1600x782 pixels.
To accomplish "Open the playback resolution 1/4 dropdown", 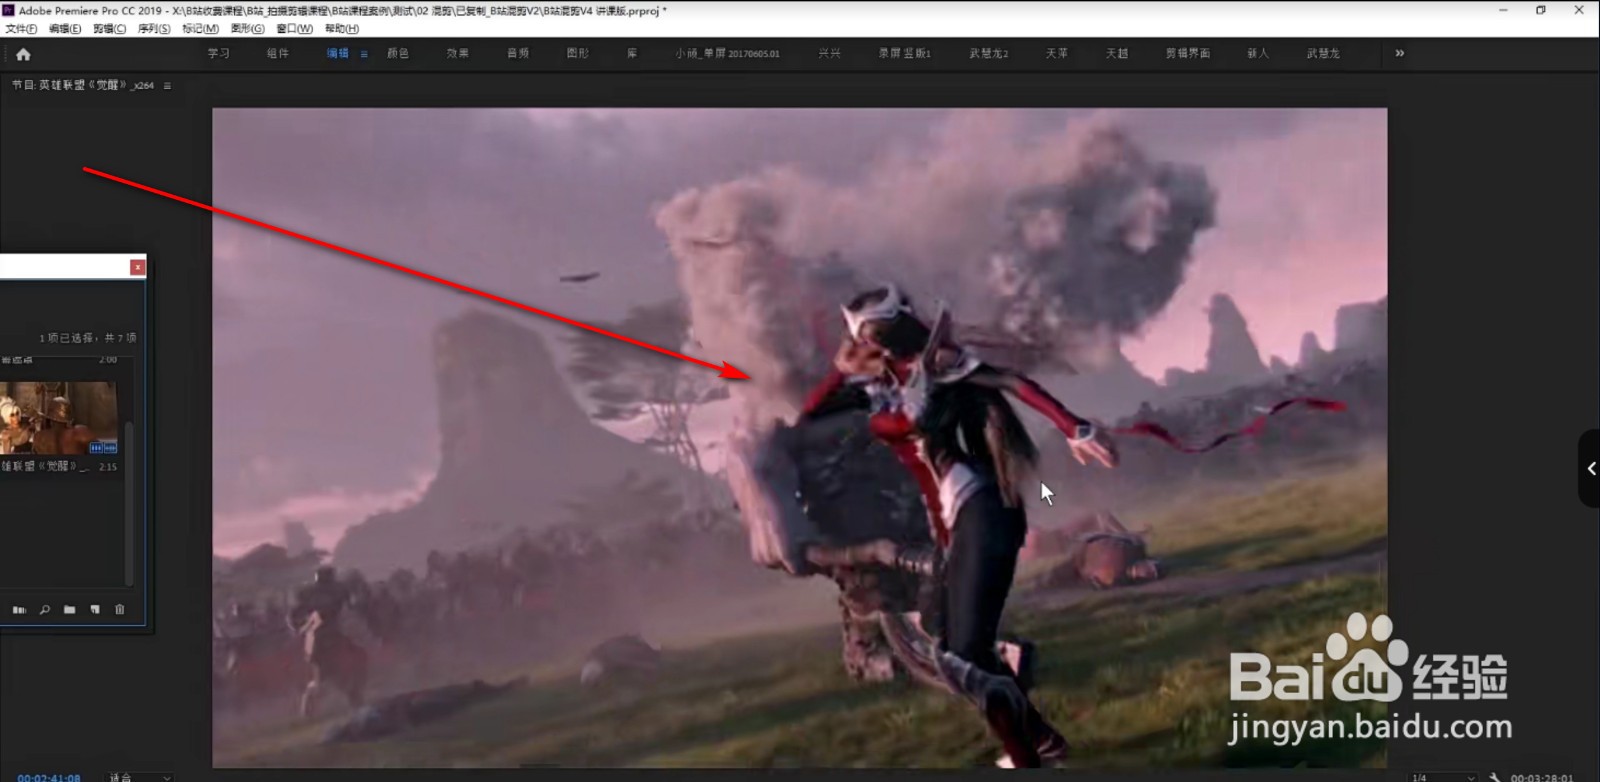I will point(1443,777).
